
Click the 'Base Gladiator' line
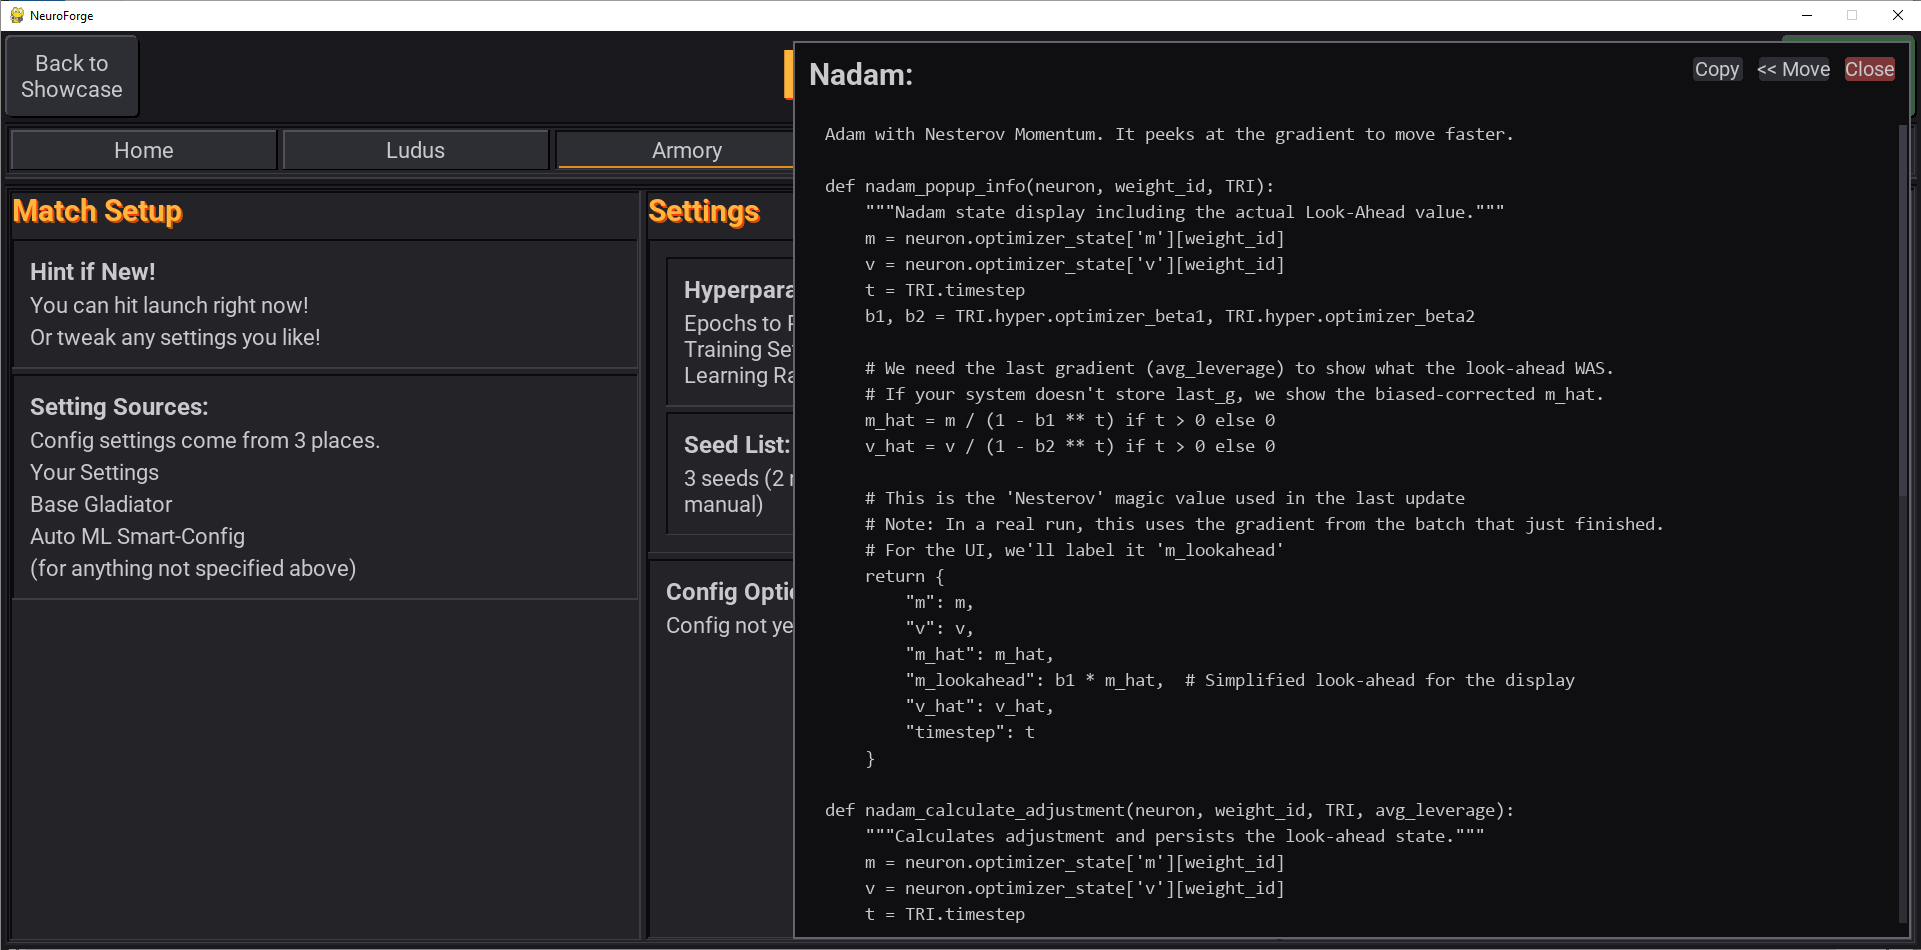click(x=101, y=504)
